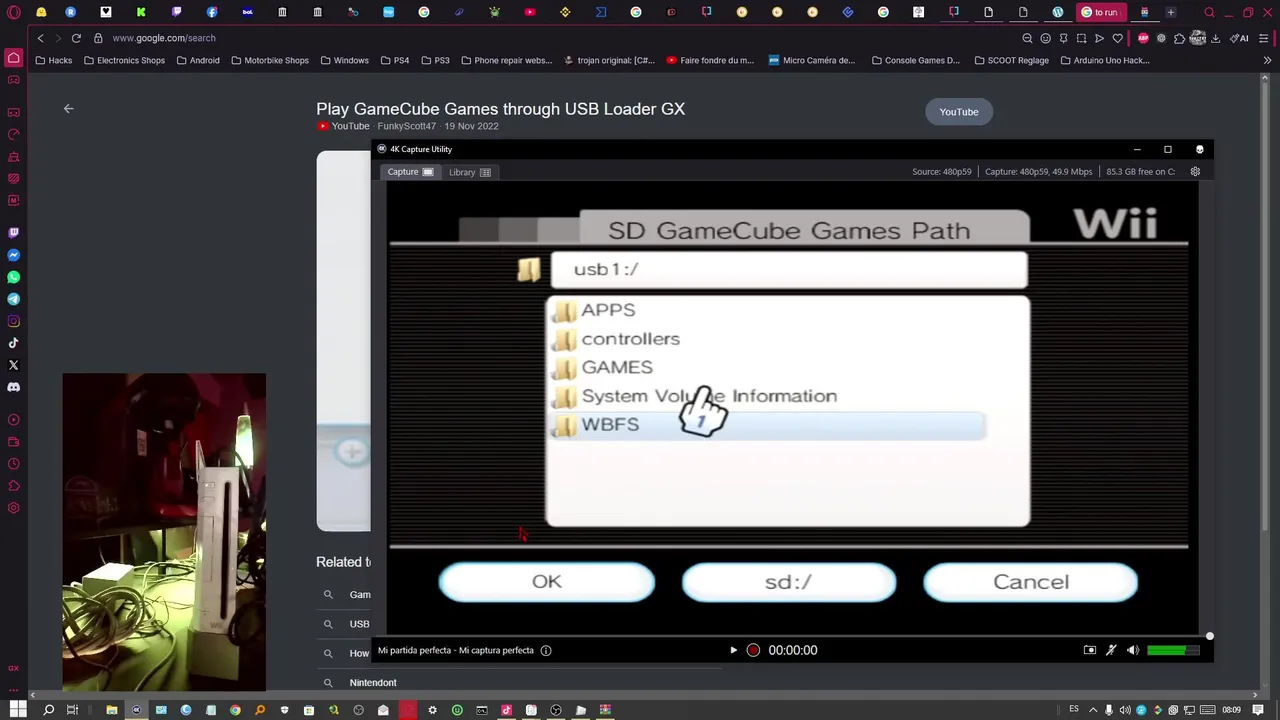The height and width of the screenshot is (720, 1280).
Task: Open the Electronics Shops bookmark folder
Action: point(124,60)
